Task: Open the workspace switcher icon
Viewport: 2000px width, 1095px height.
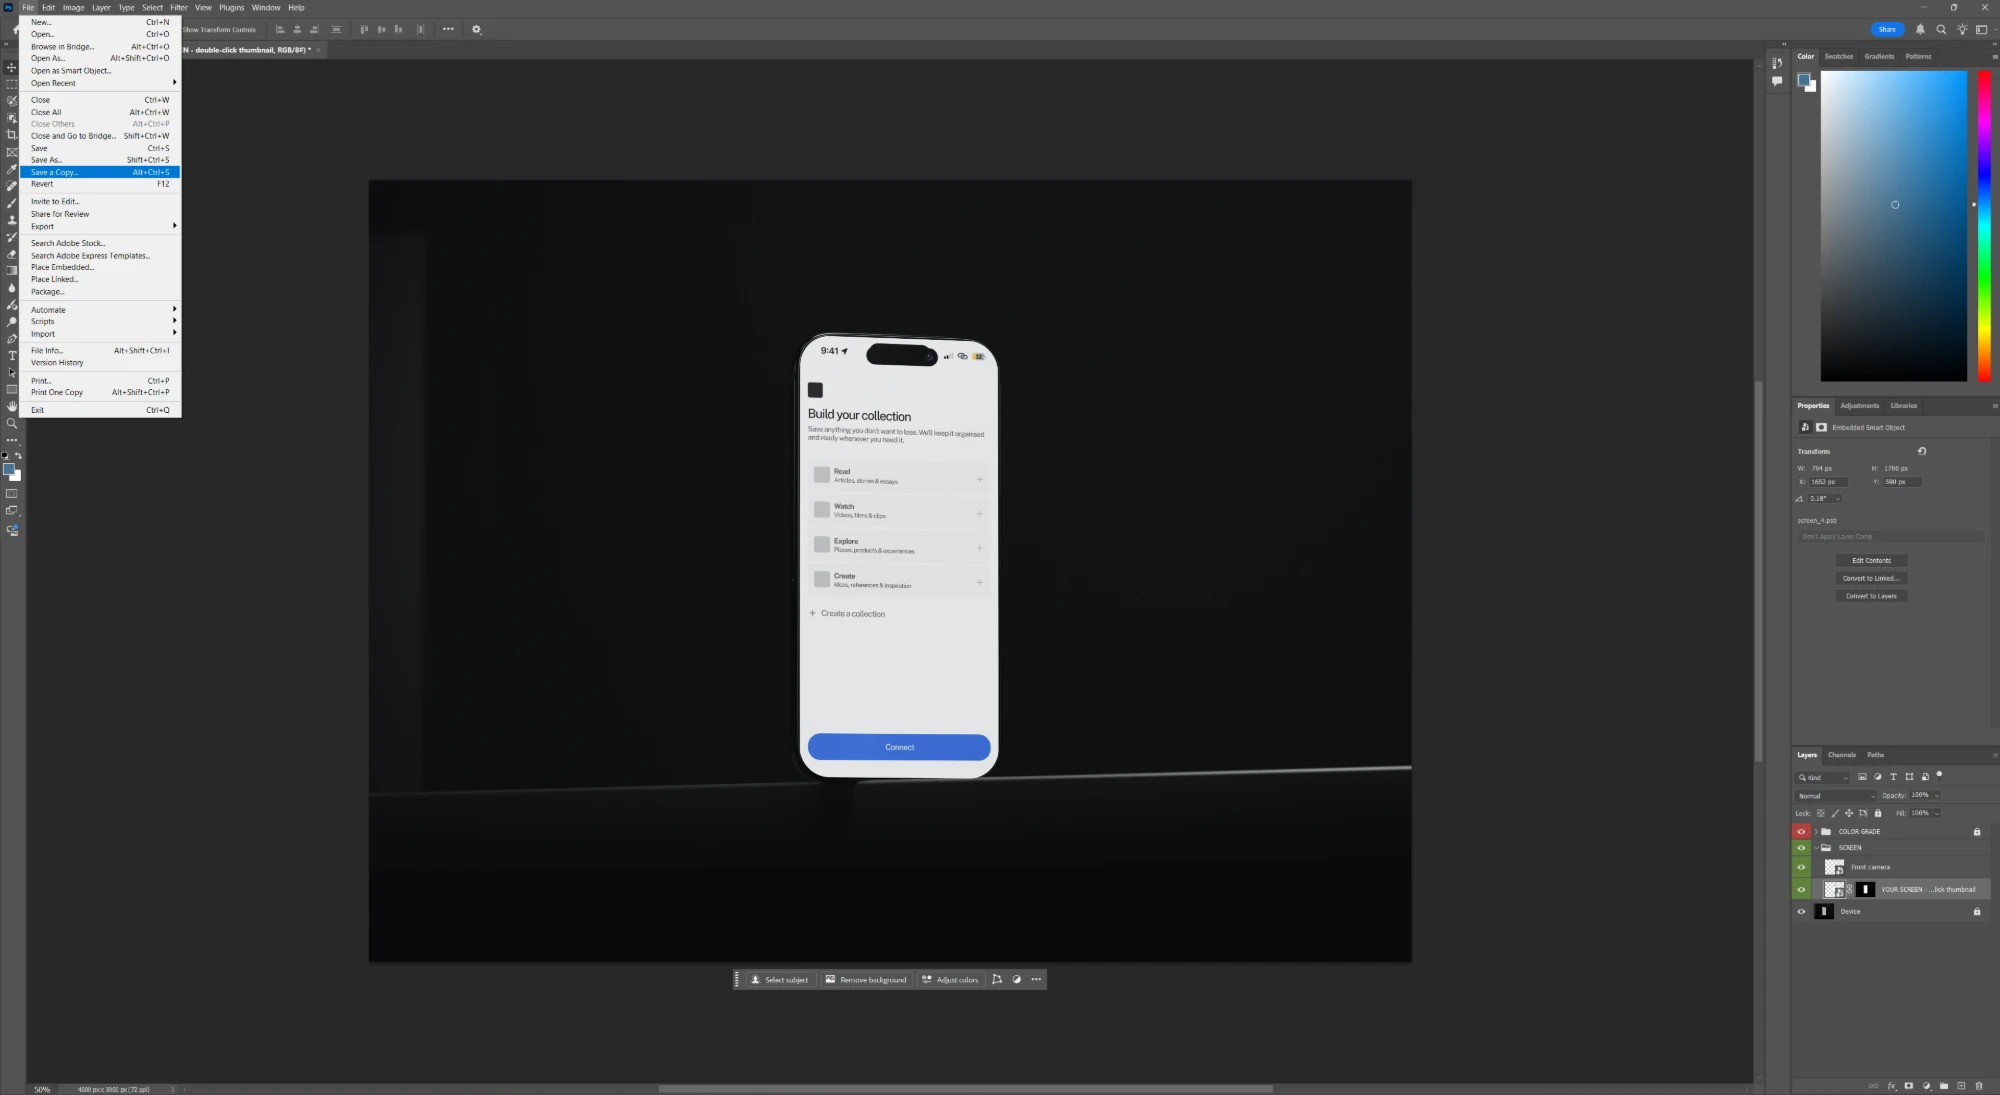Action: click(1981, 29)
